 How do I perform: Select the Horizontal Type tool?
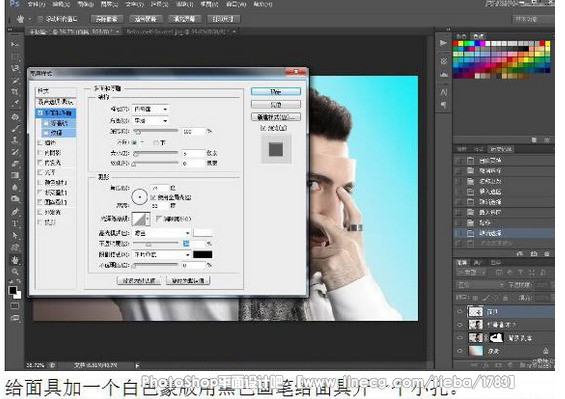15,223
